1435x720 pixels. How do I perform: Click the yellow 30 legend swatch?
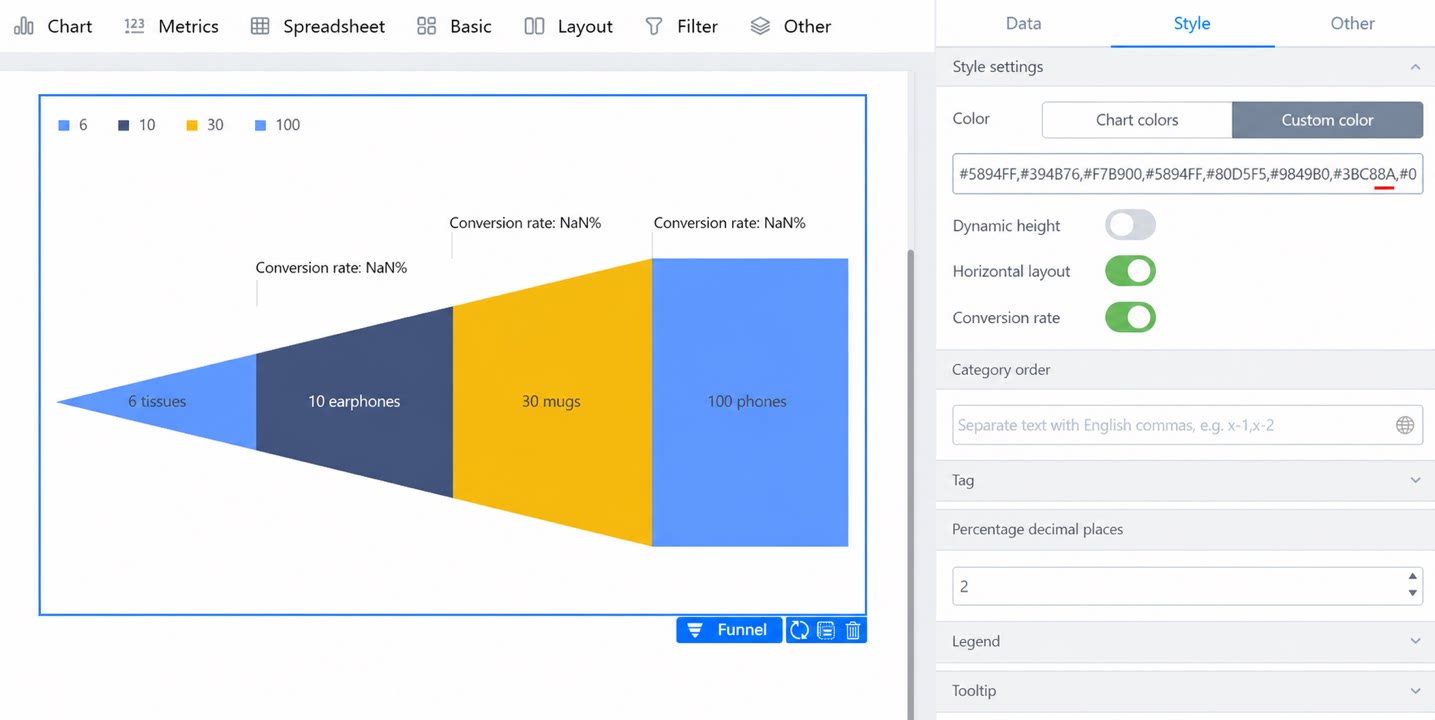pyautogui.click(x=192, y=125)
